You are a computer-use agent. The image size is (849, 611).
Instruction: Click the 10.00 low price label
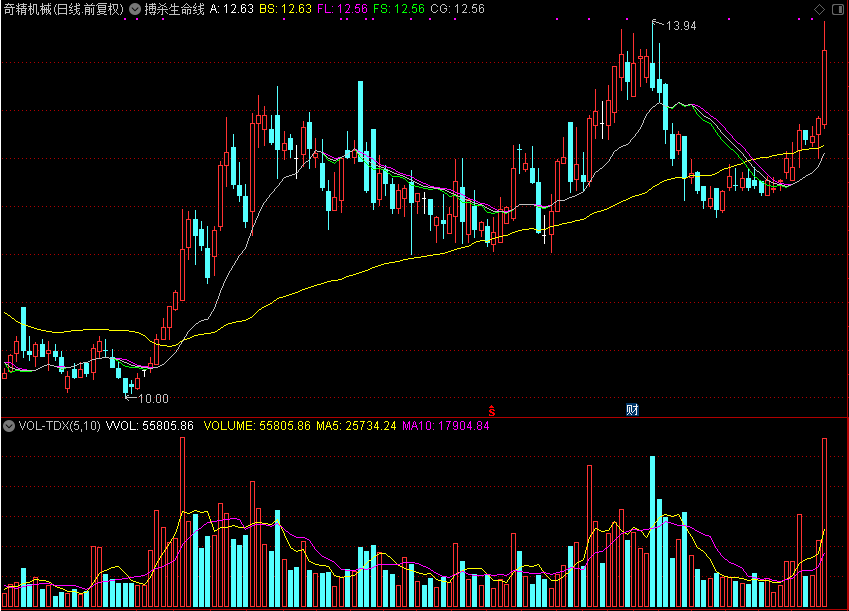tap(153, 399)
